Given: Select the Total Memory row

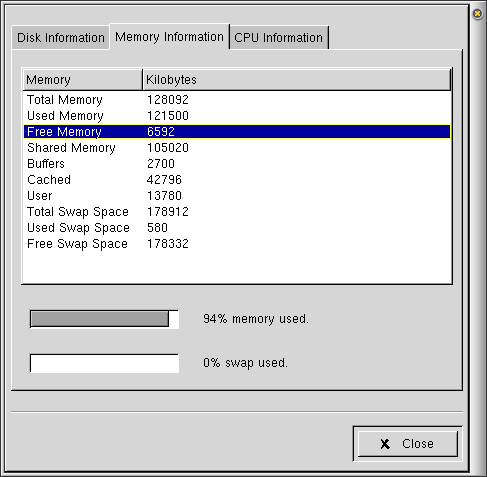Looking at the screenshot, I should pyautogui.click(x=237, y=100).
